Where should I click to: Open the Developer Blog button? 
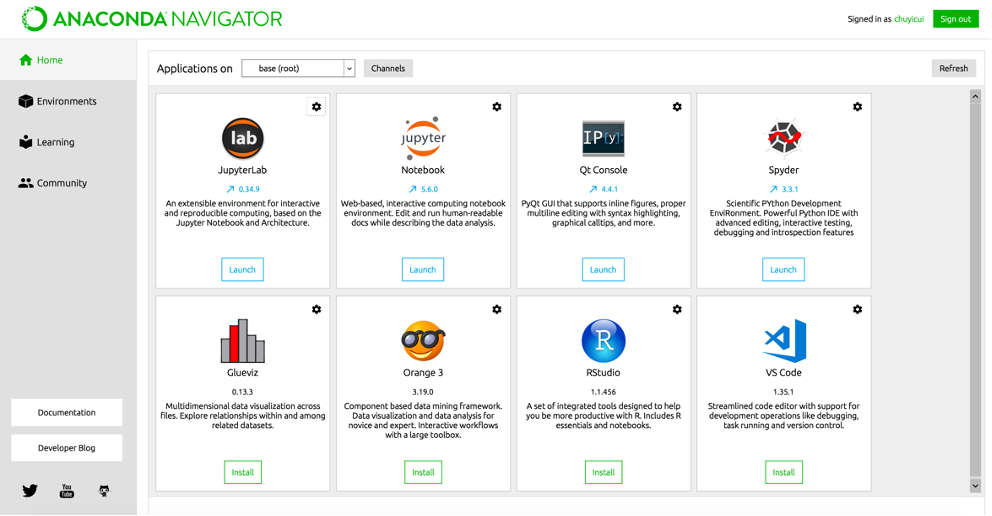(x=66, y=448)
